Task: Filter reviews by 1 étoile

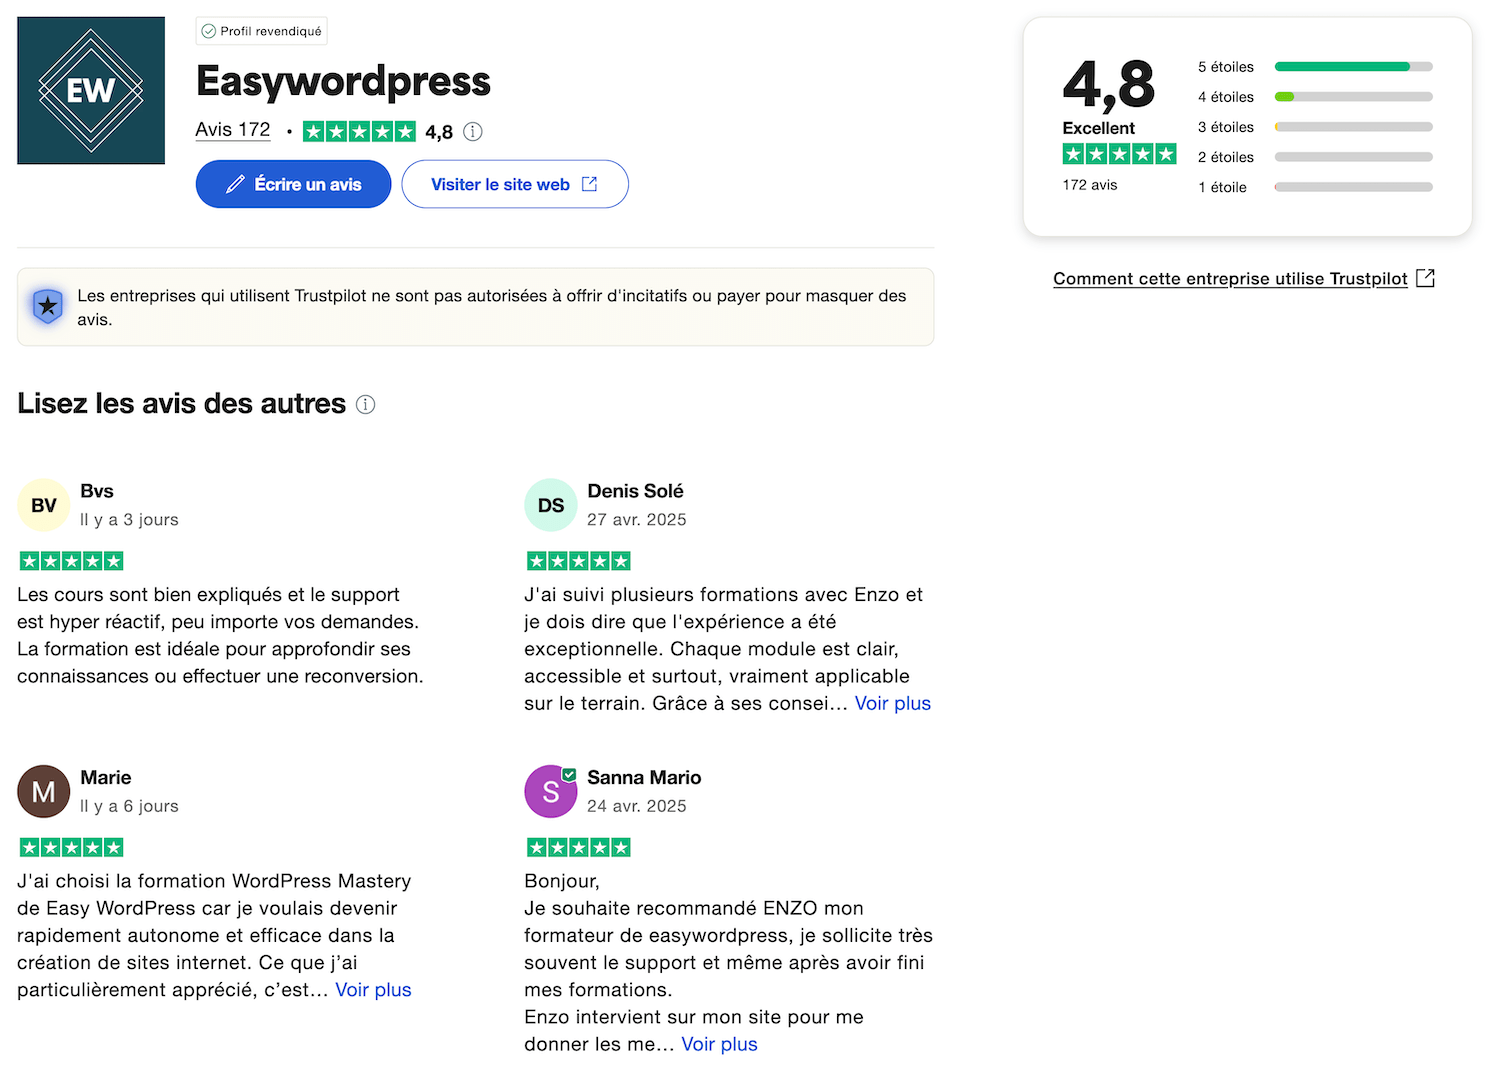Action: pos(1223,187)
